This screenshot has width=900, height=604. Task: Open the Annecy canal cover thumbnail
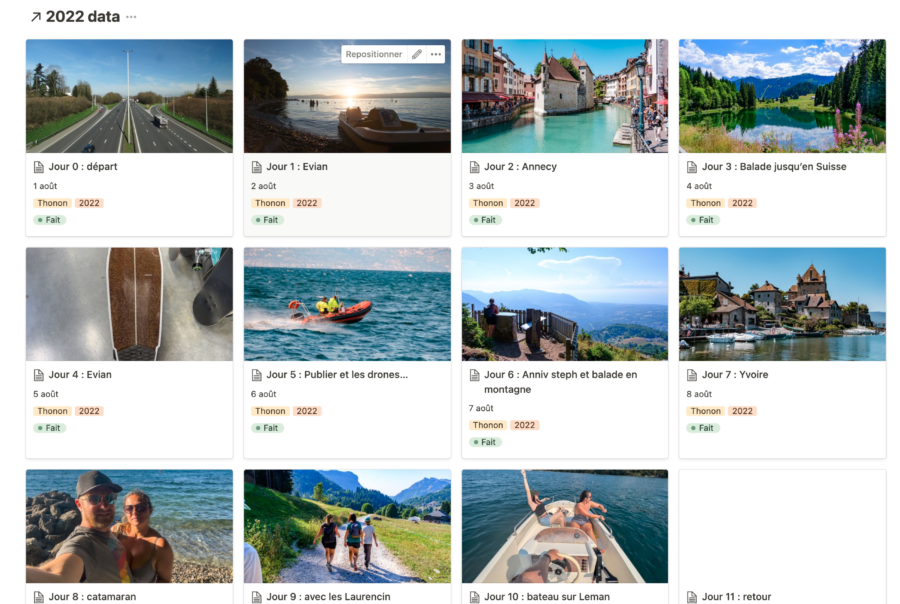click(x=565, y=96)
